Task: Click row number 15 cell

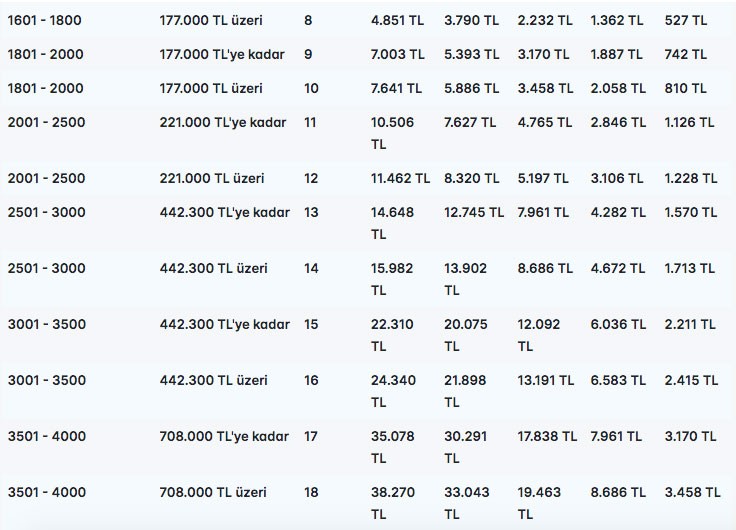Action: [311, 324]
